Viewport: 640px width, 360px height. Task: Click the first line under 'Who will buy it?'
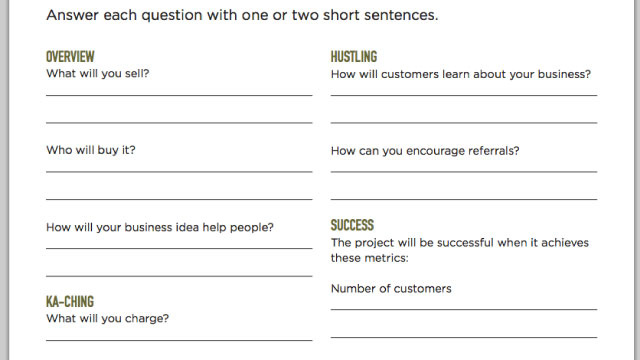179,172
